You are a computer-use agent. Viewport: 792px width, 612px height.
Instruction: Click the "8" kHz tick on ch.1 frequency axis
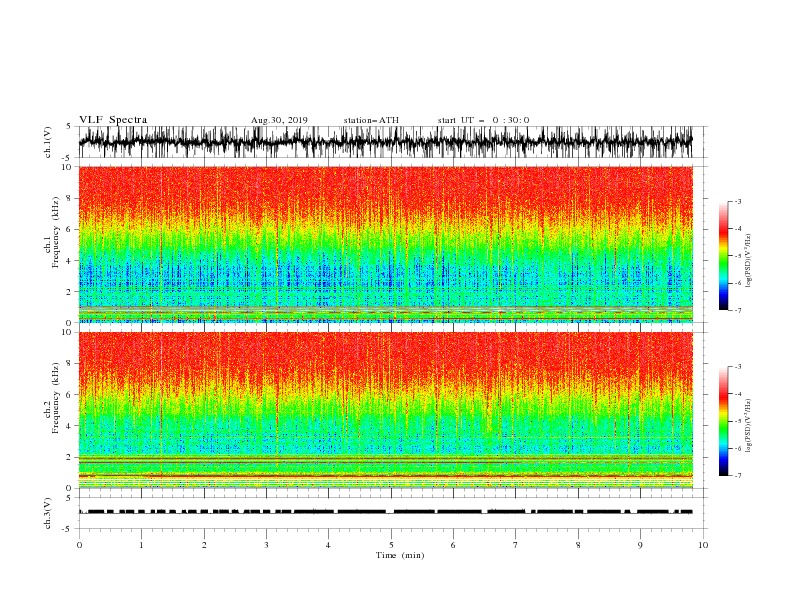70,198
